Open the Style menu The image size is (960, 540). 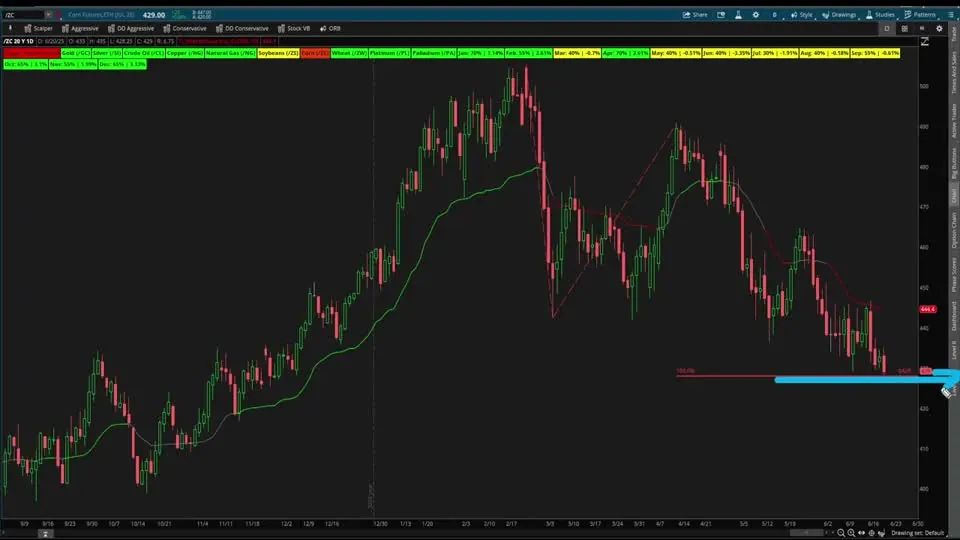[x=801, y=15]
